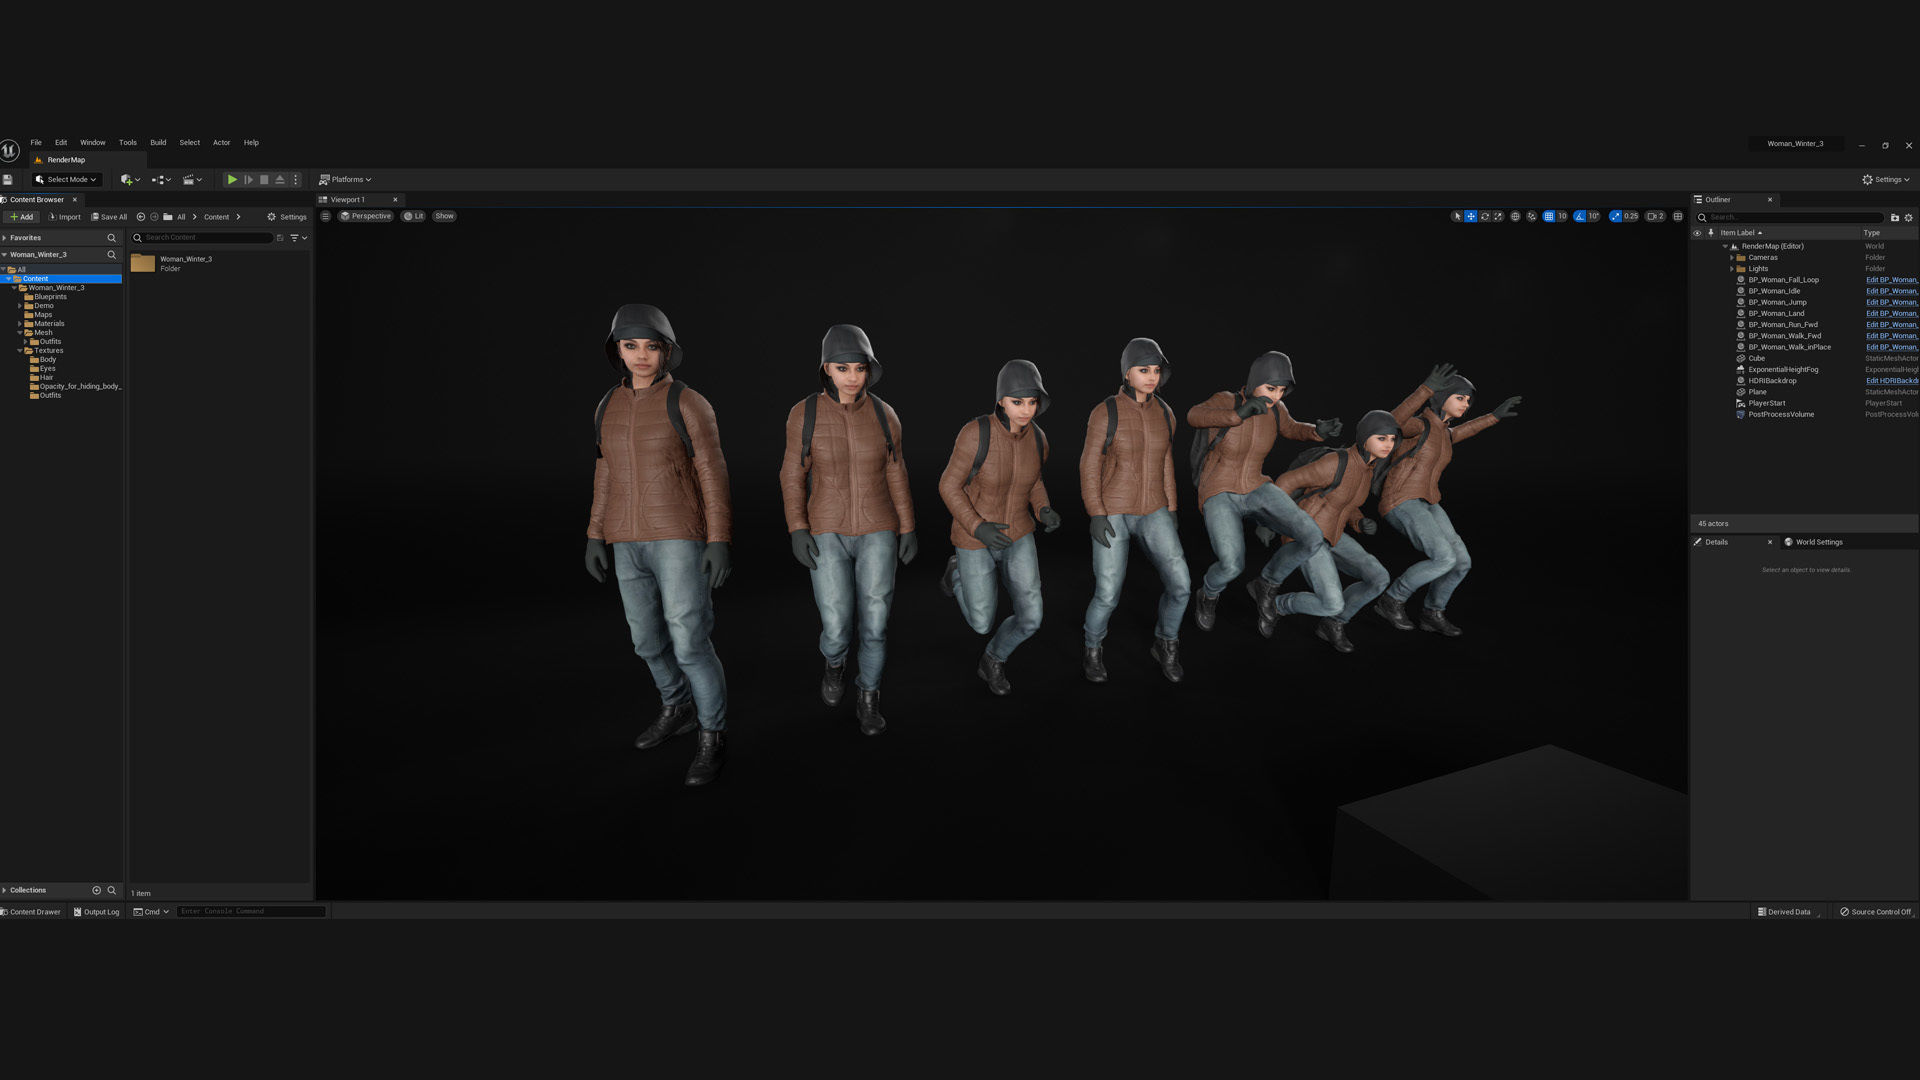Toggle rotation angle snapping
The image size is (1920, 1080).
[x=1580, y=216]
